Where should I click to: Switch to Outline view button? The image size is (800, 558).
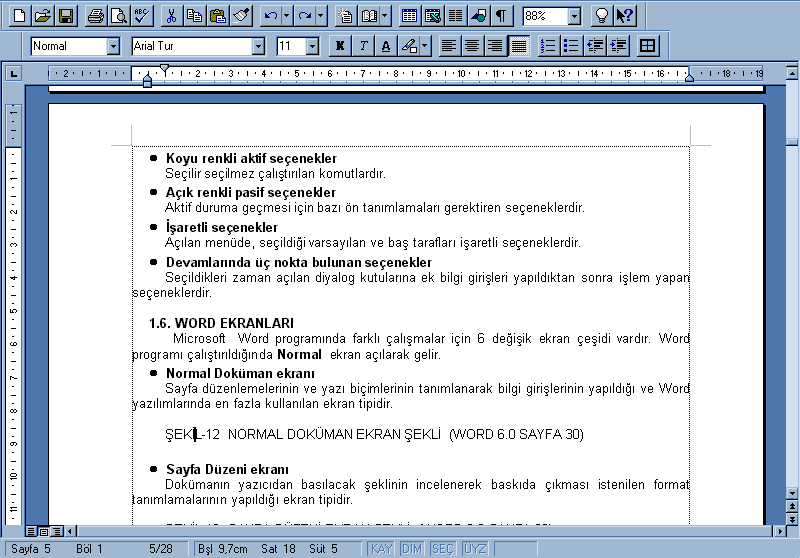point(57,531)
